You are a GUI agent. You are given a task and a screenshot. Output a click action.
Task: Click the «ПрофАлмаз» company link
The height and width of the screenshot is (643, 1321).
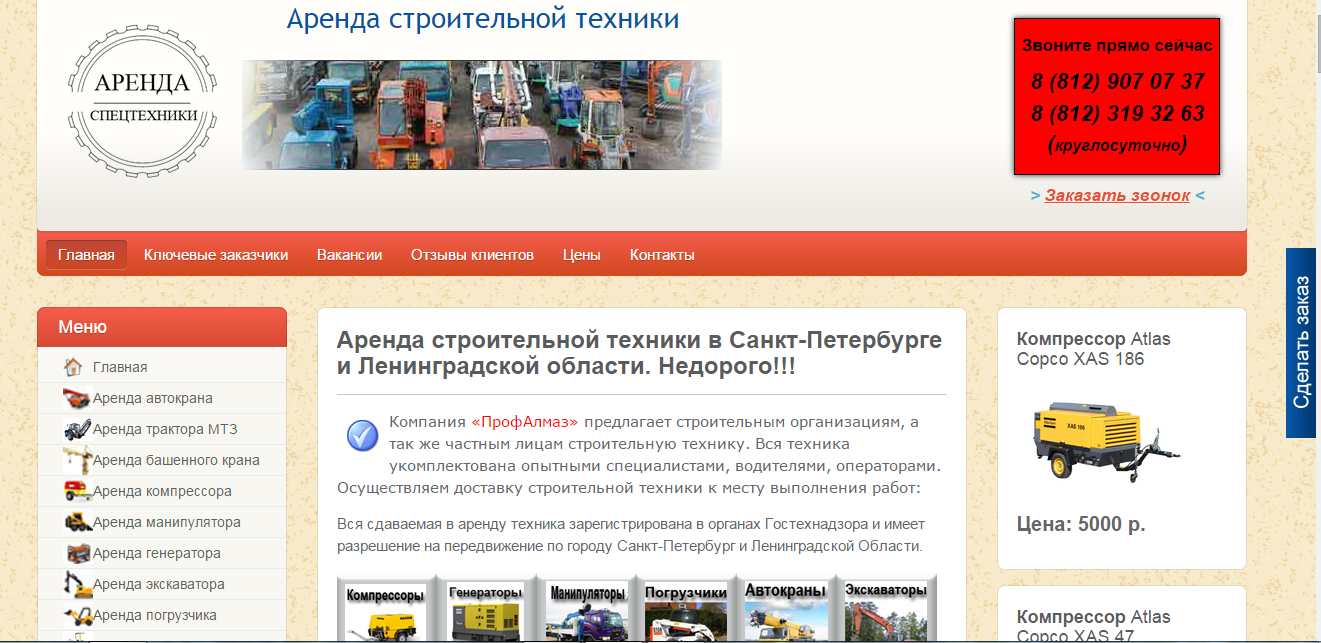point(525,422)
